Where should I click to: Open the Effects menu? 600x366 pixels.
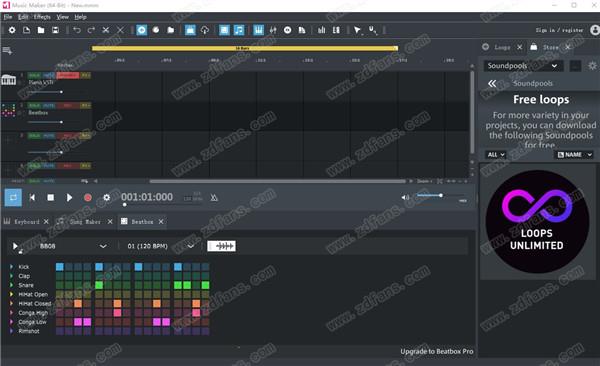(42, 17)
